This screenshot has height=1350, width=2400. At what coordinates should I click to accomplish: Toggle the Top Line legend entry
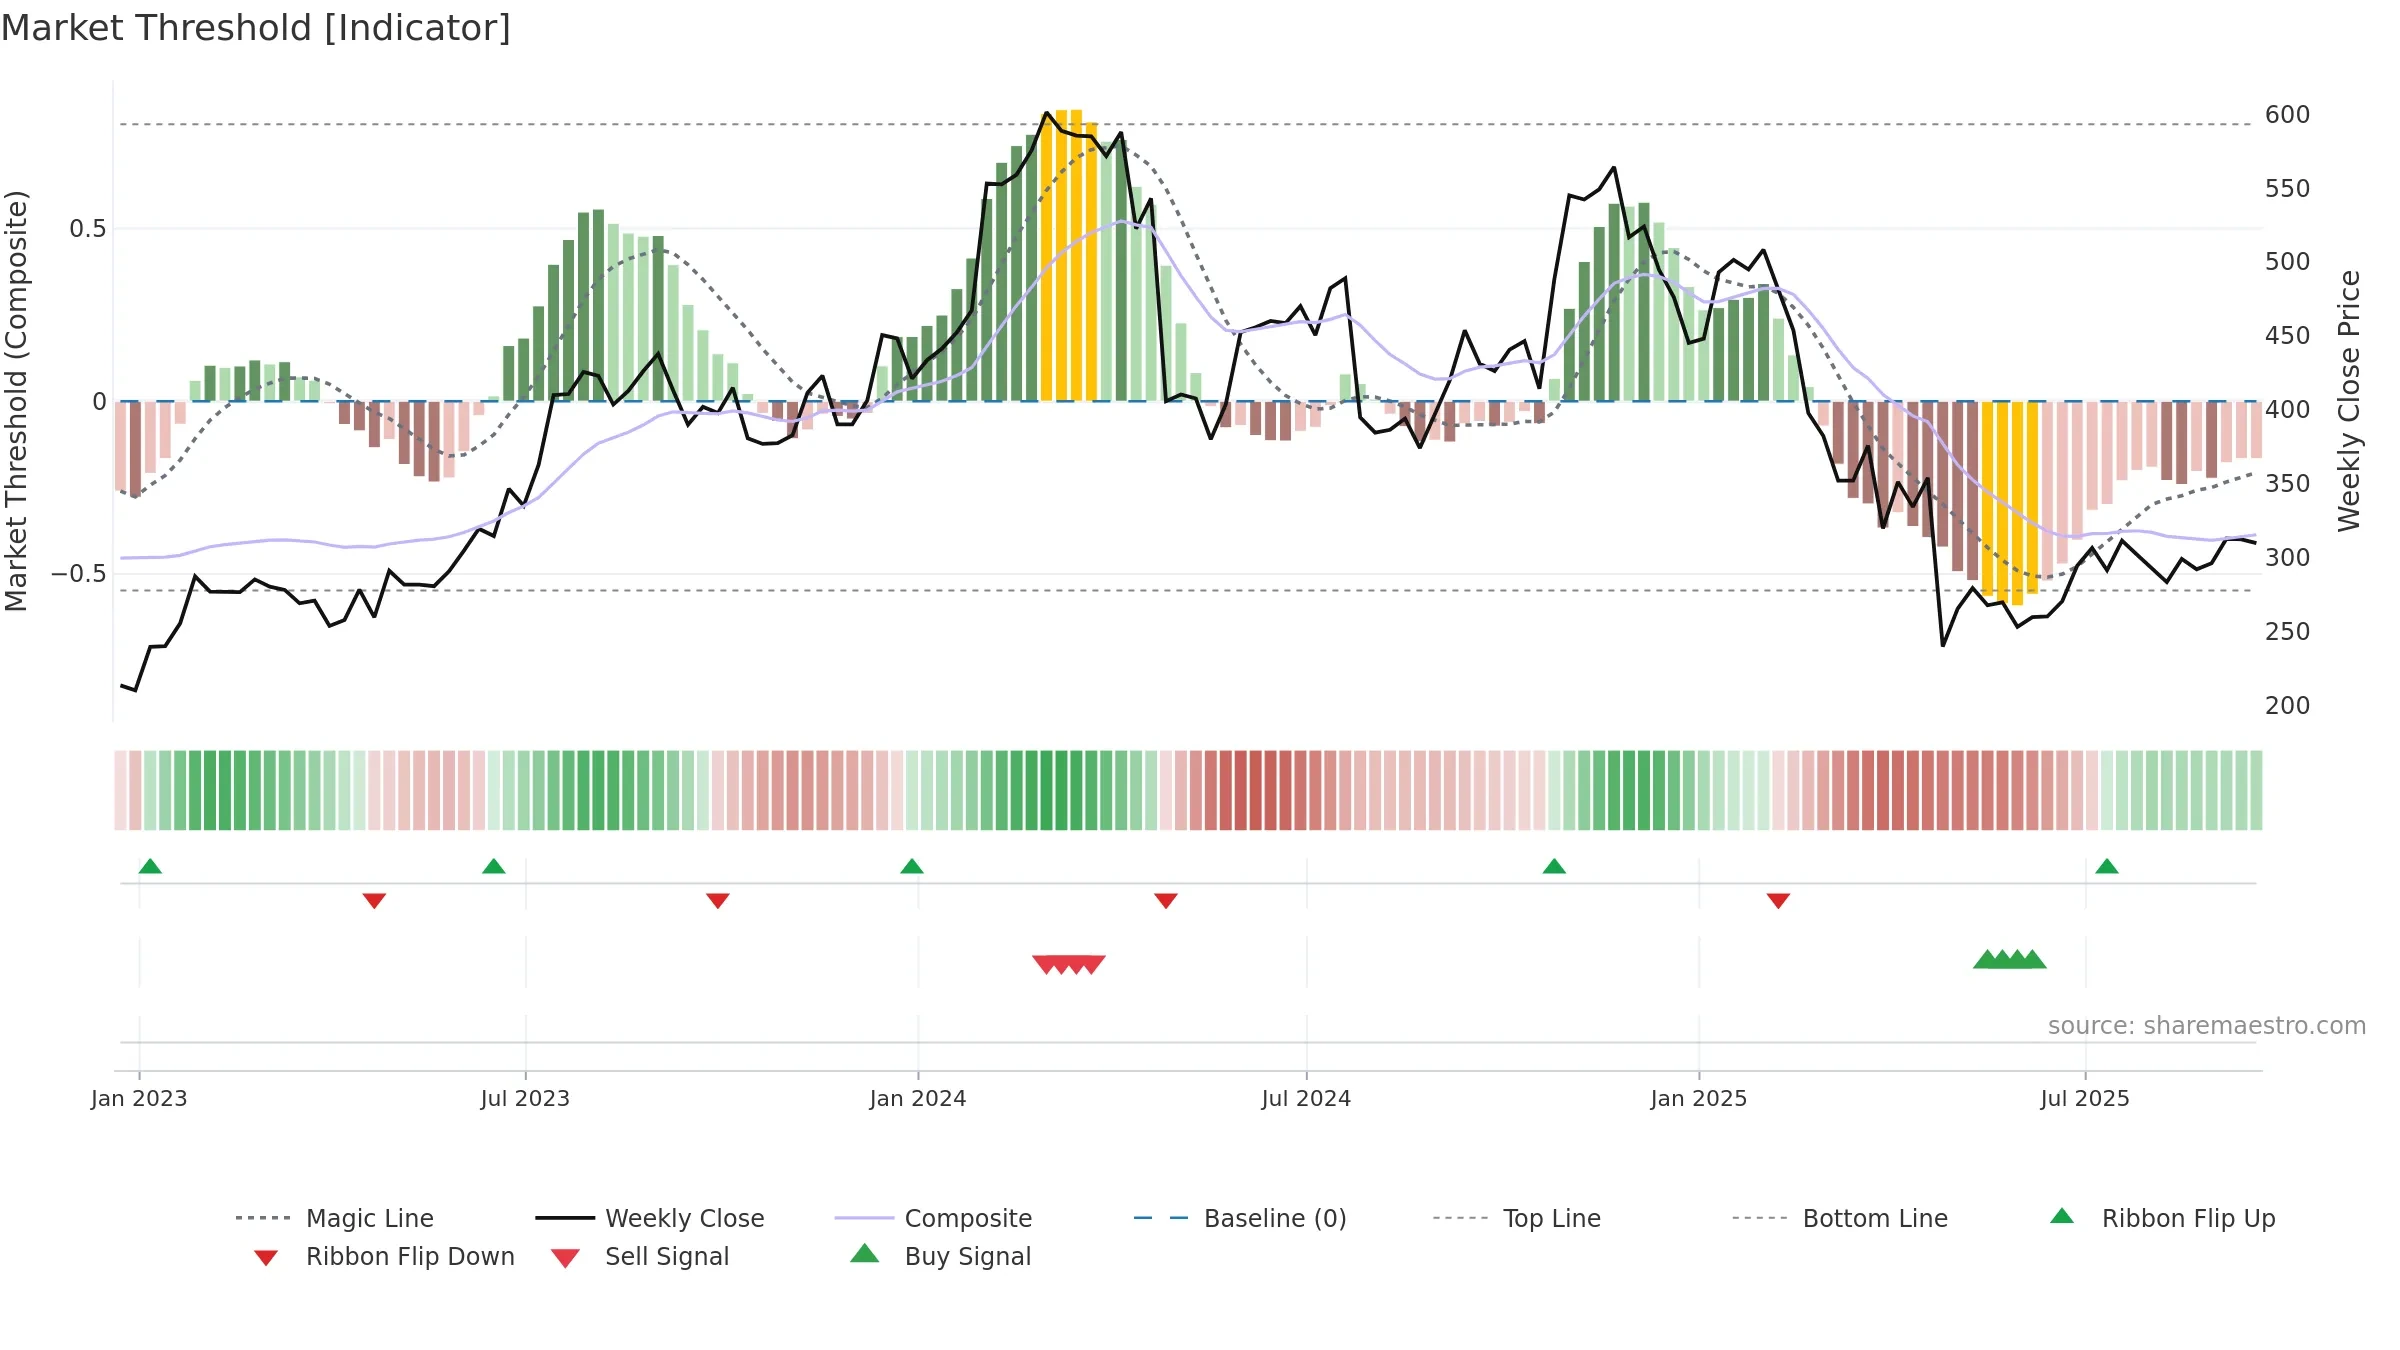click(x=1517, y=1218)
